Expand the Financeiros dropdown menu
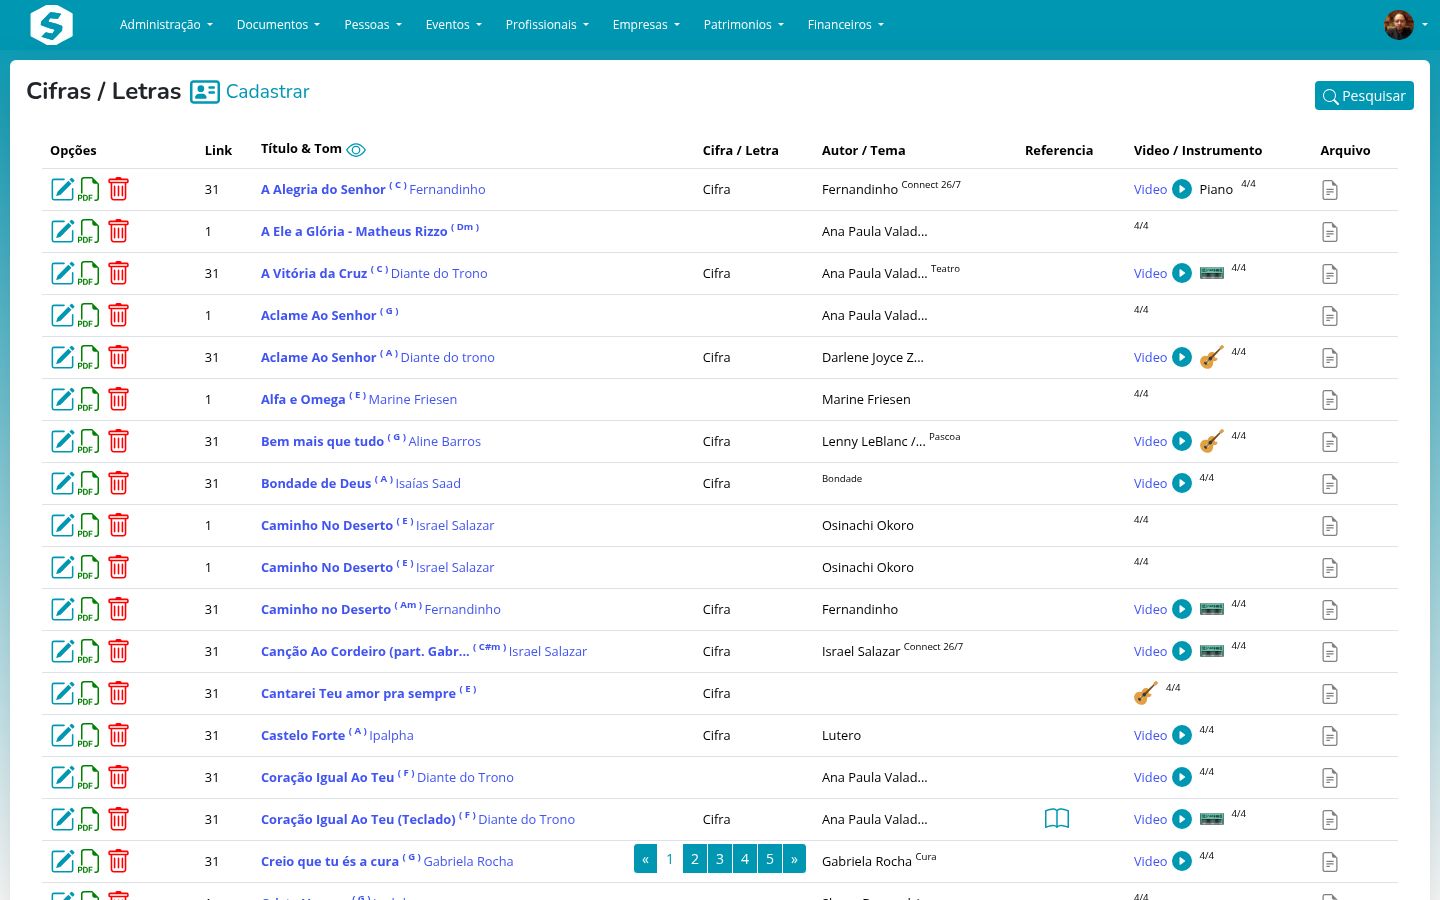This screenshot has width=1440, height=900. (846, 25)
